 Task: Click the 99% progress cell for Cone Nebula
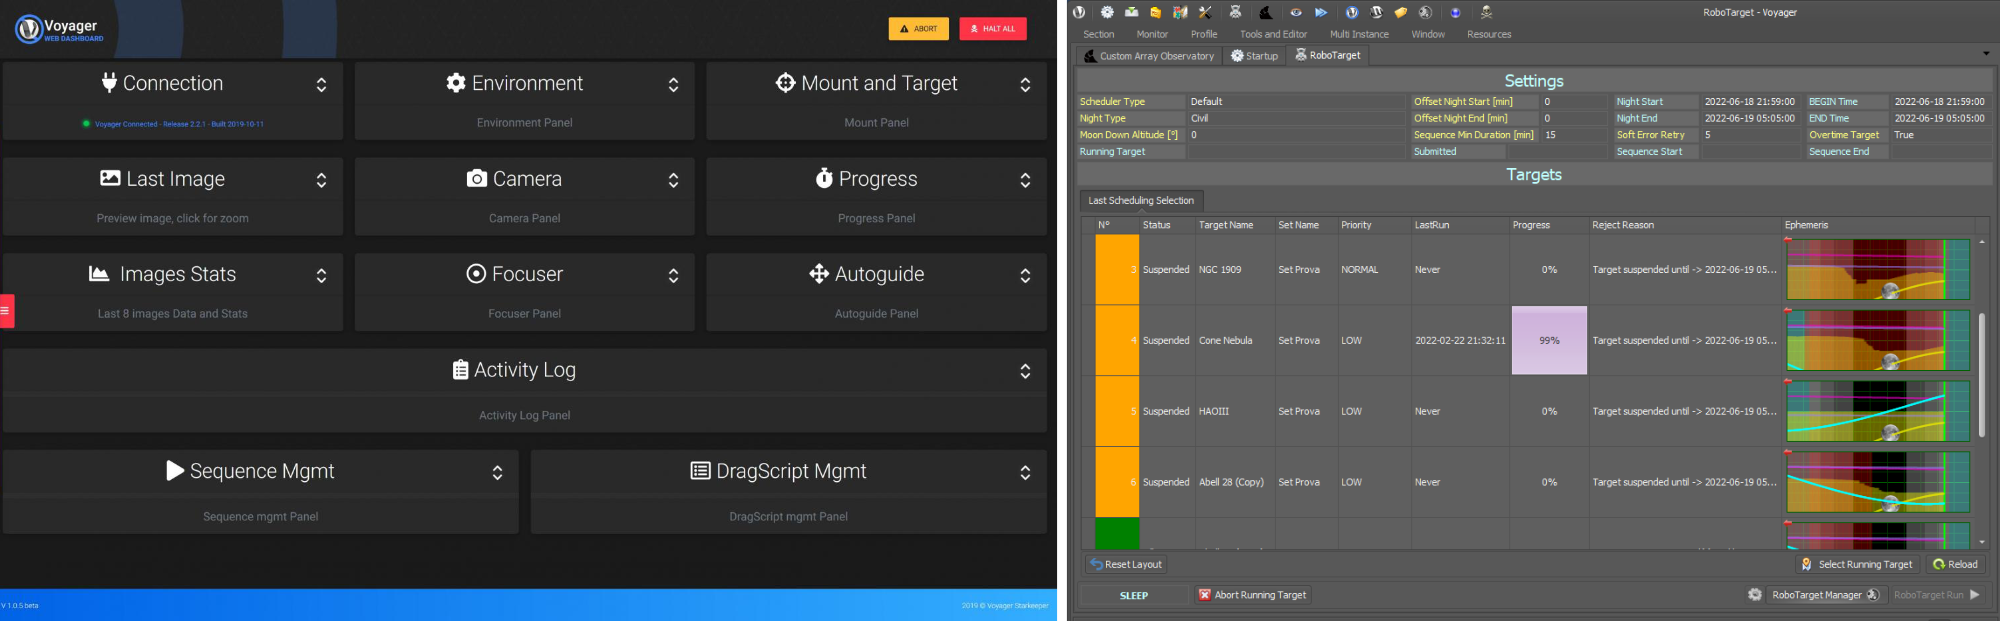[x=1549, y=340]
